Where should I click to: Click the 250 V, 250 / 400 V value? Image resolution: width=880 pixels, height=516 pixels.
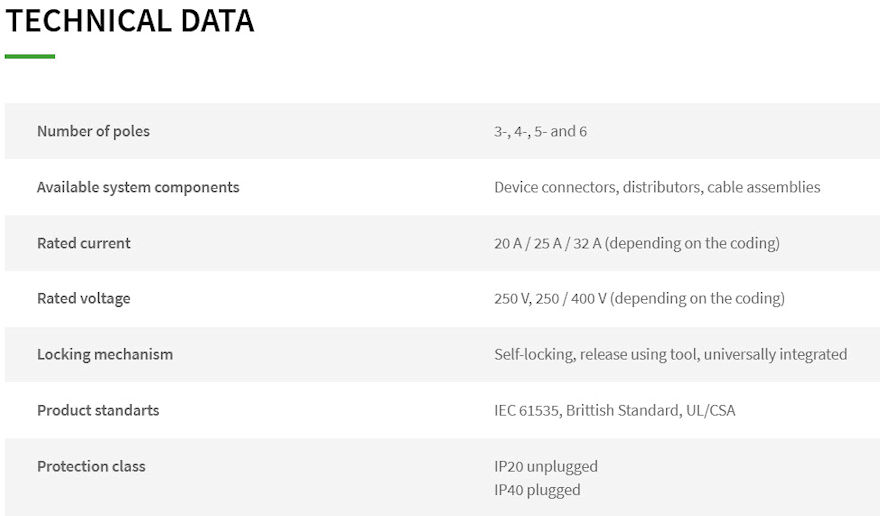tap(550, 298)
